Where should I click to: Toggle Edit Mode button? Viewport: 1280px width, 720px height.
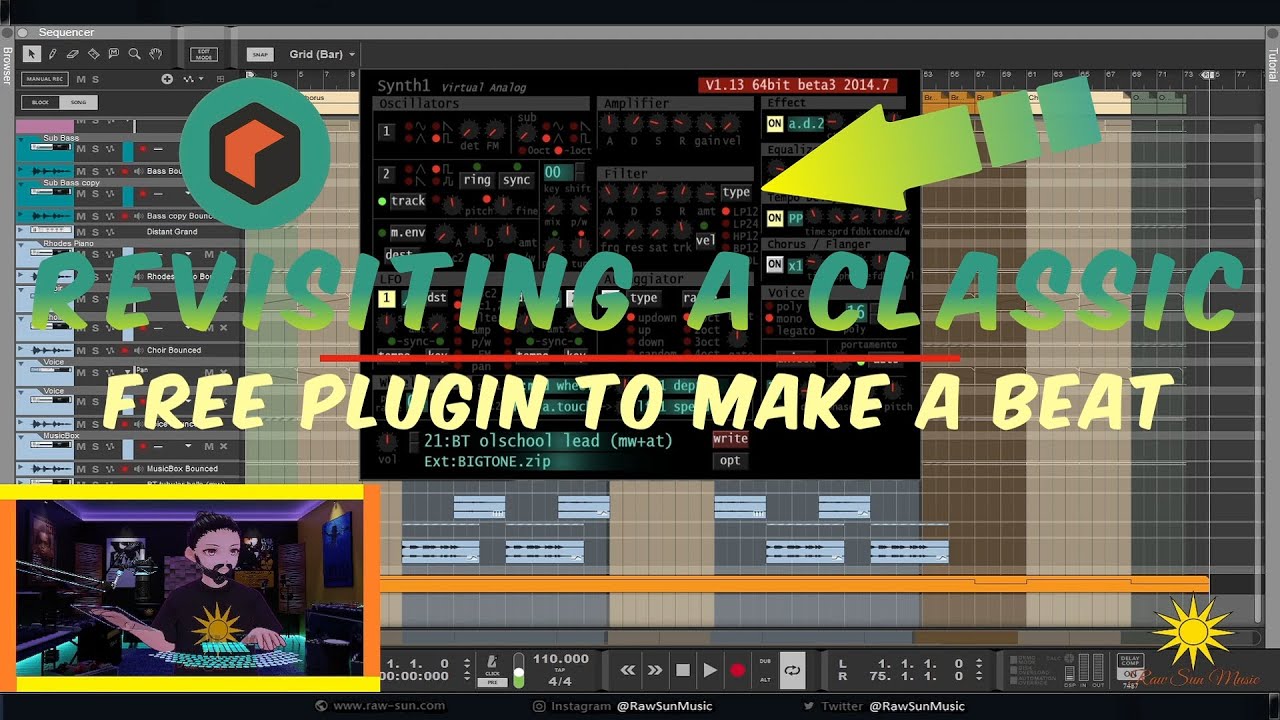tap(203, 54)
